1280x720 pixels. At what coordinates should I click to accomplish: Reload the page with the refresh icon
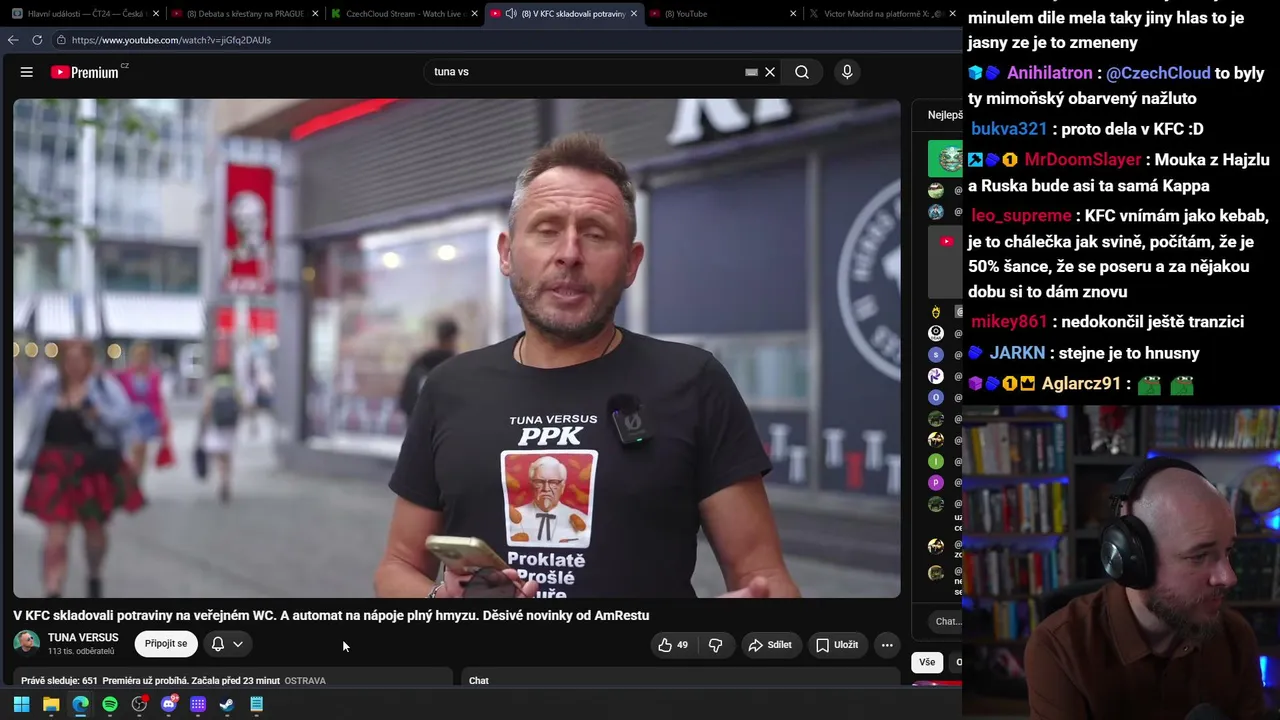click(x=37, y=40)
